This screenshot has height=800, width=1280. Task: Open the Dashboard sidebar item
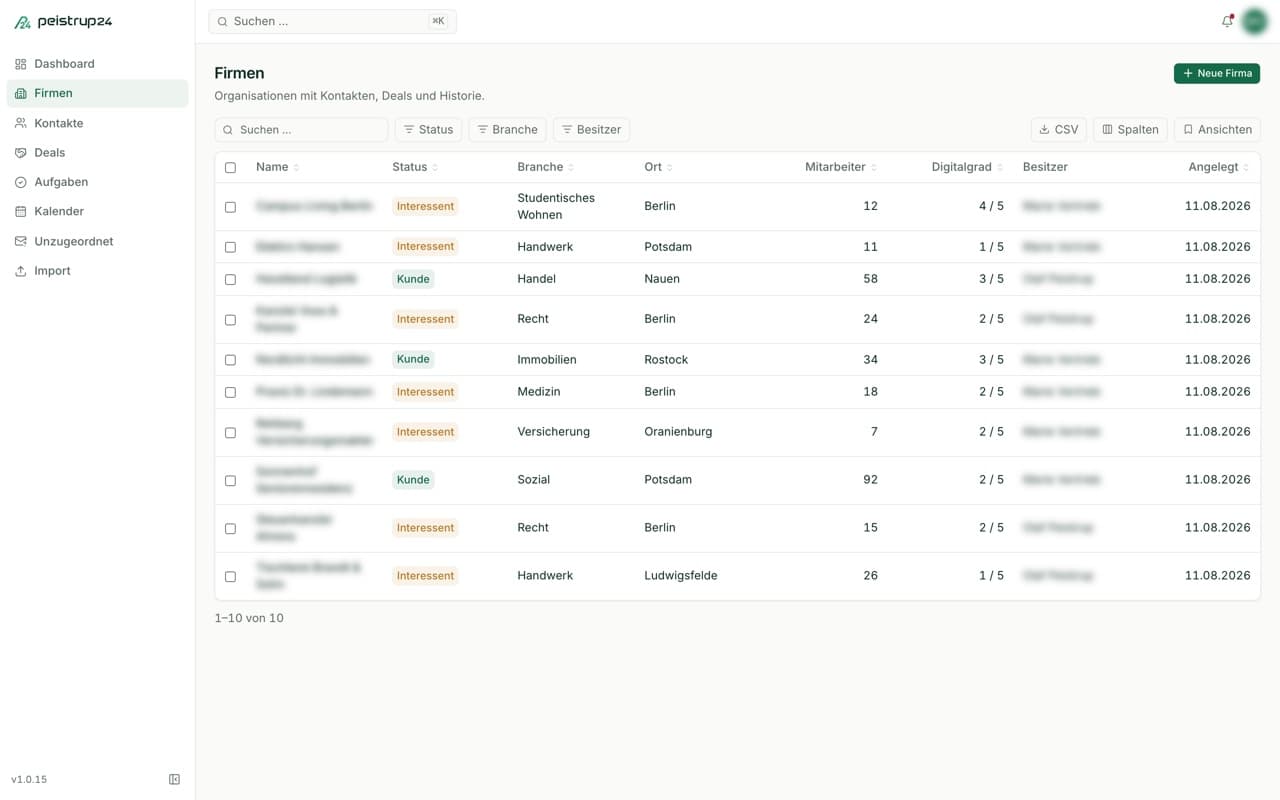coord(97,64)
